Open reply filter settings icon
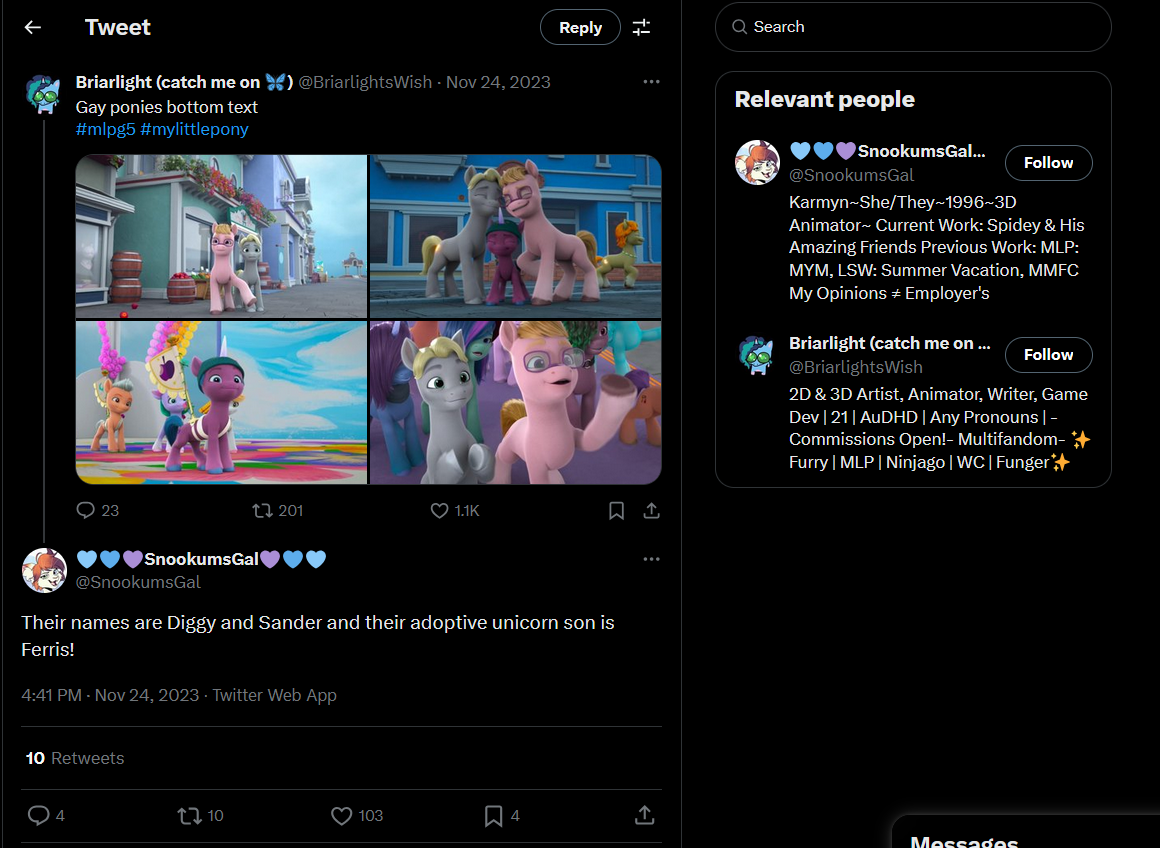The width and height of the screenshot is (1160, 848). coord(641,27)
